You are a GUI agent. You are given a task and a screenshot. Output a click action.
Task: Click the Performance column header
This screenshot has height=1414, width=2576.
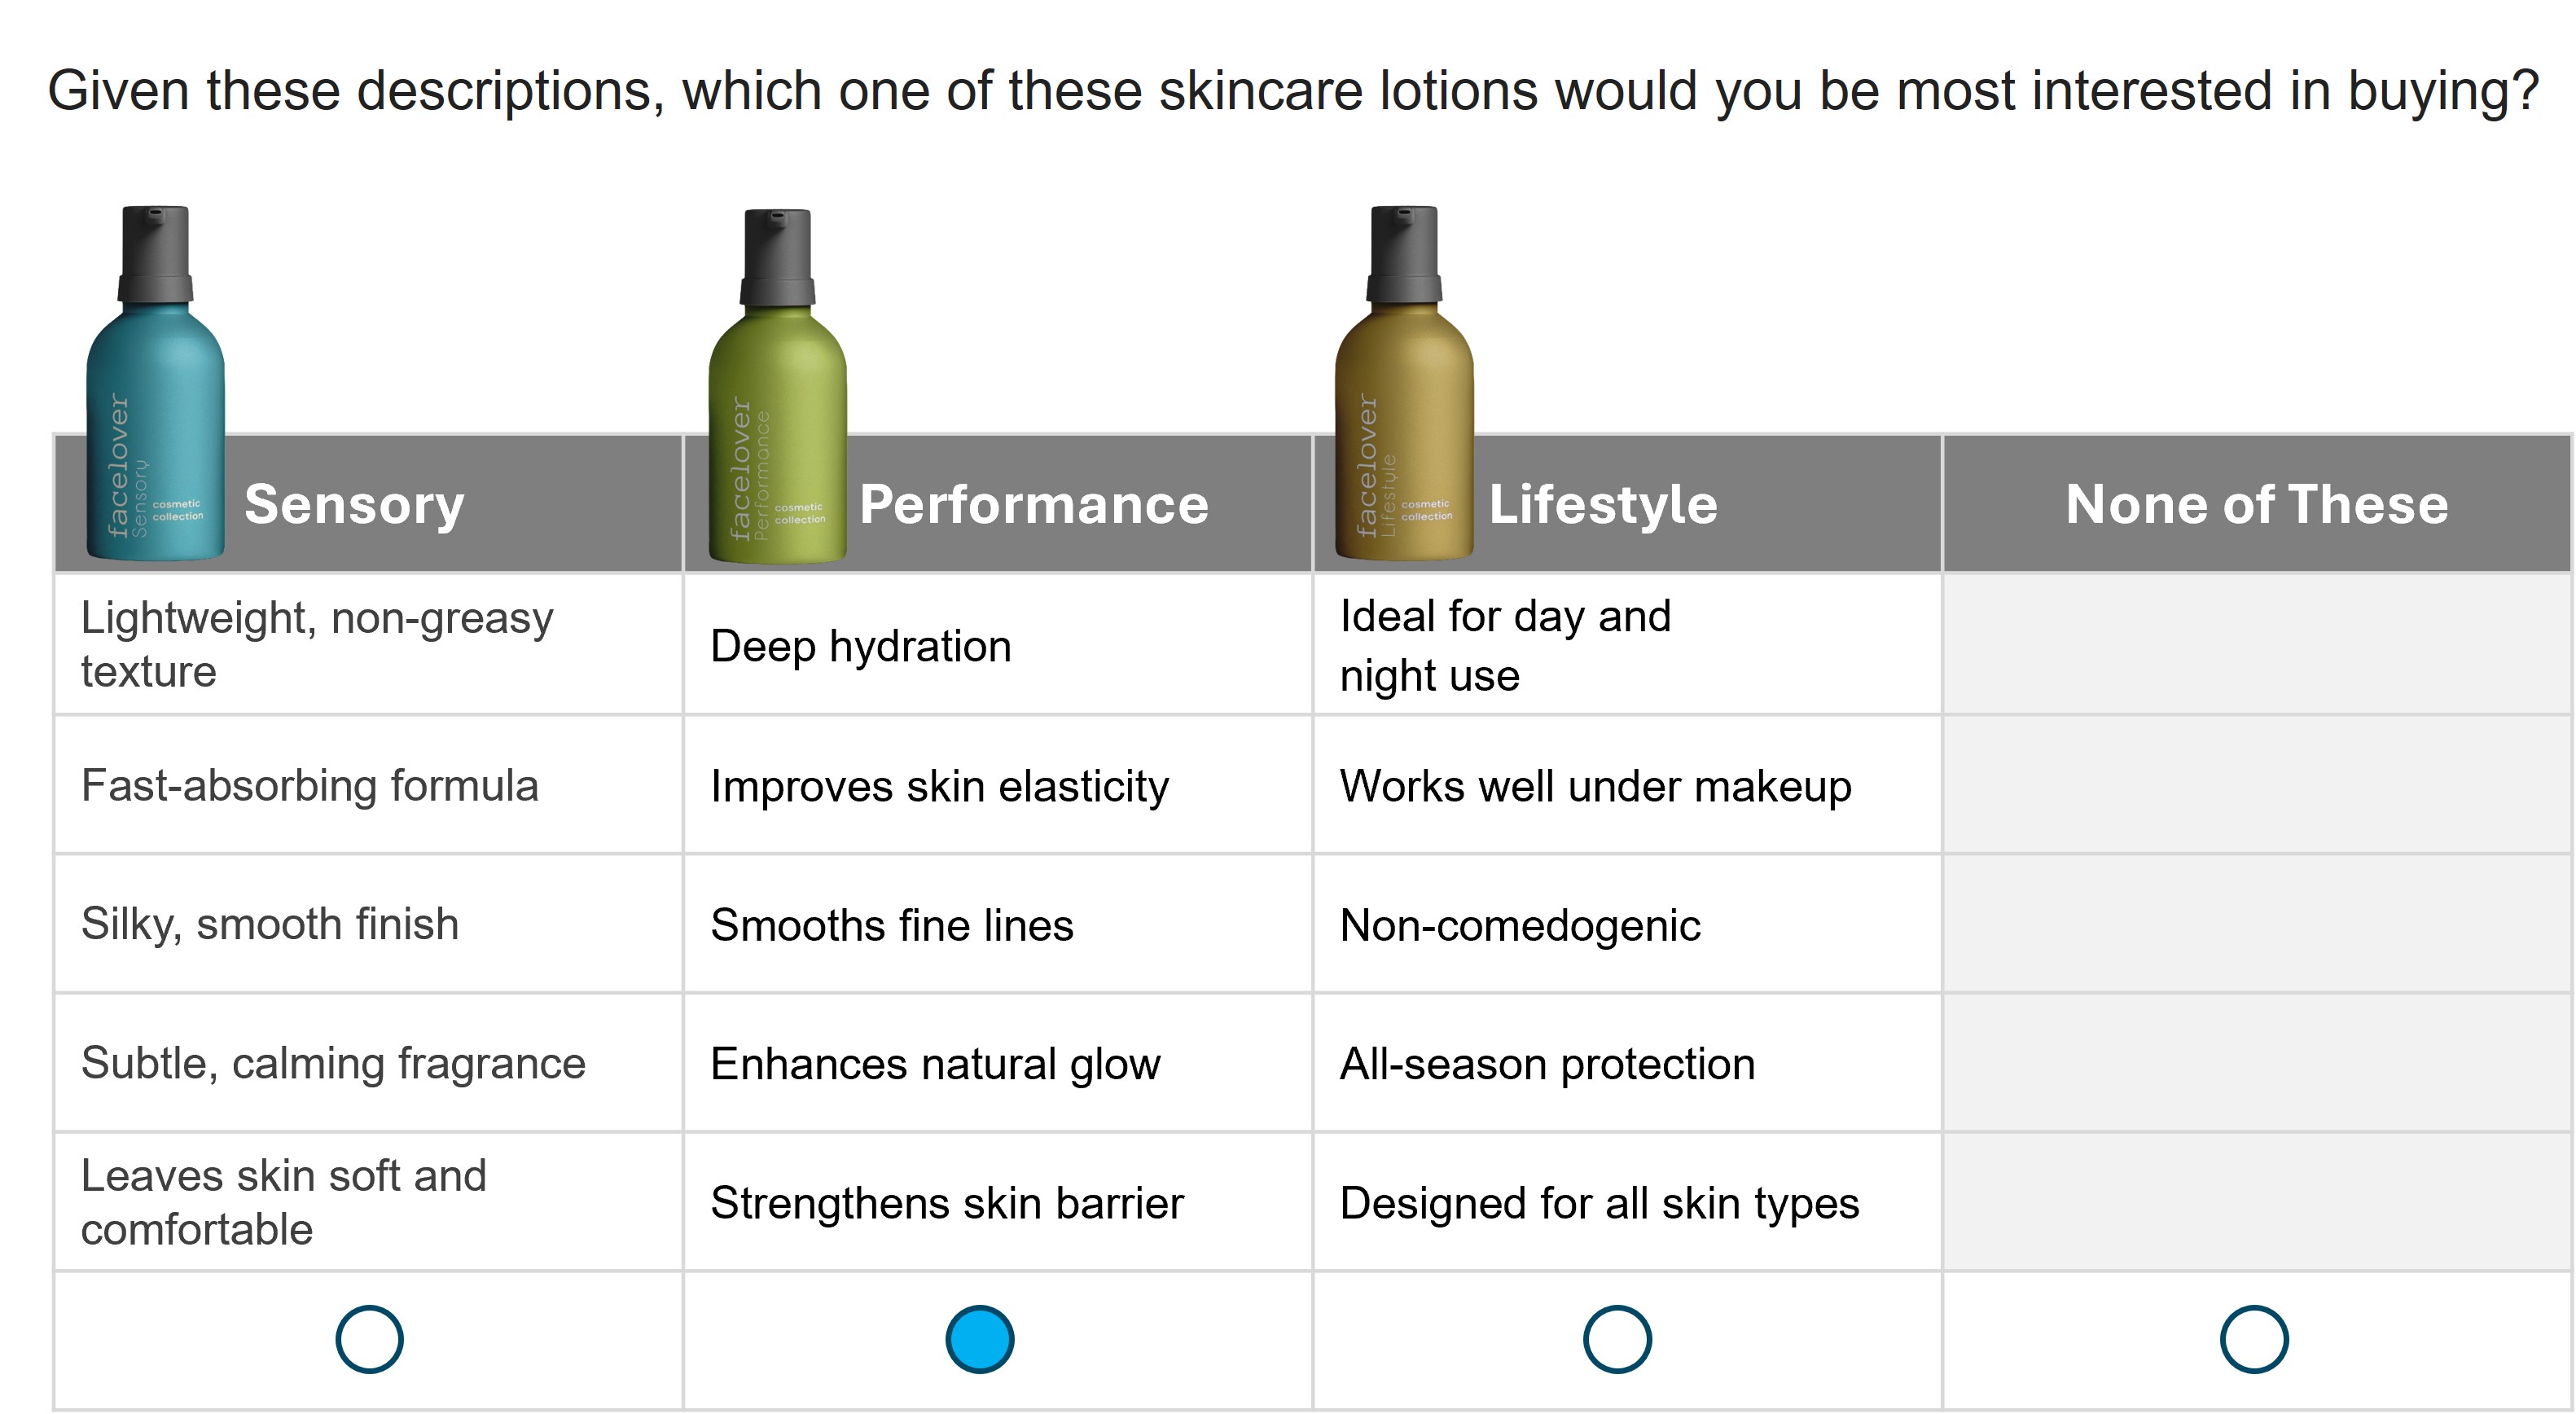[x=1033, y=504]
